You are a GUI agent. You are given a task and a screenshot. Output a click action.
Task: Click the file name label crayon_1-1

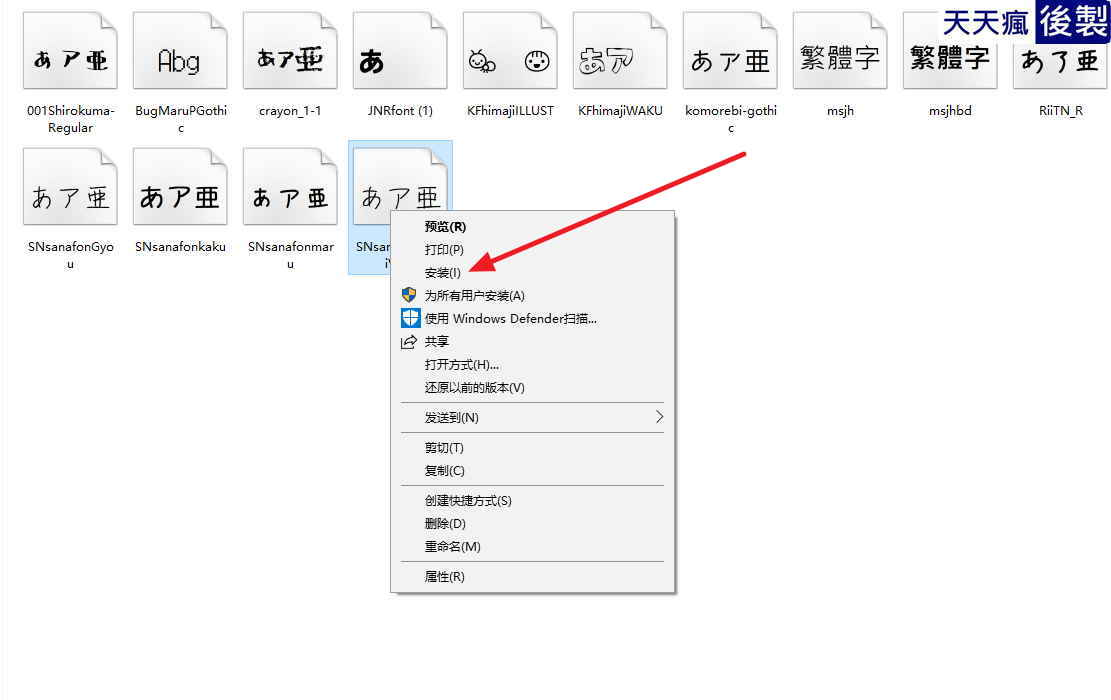pos(290,111)
